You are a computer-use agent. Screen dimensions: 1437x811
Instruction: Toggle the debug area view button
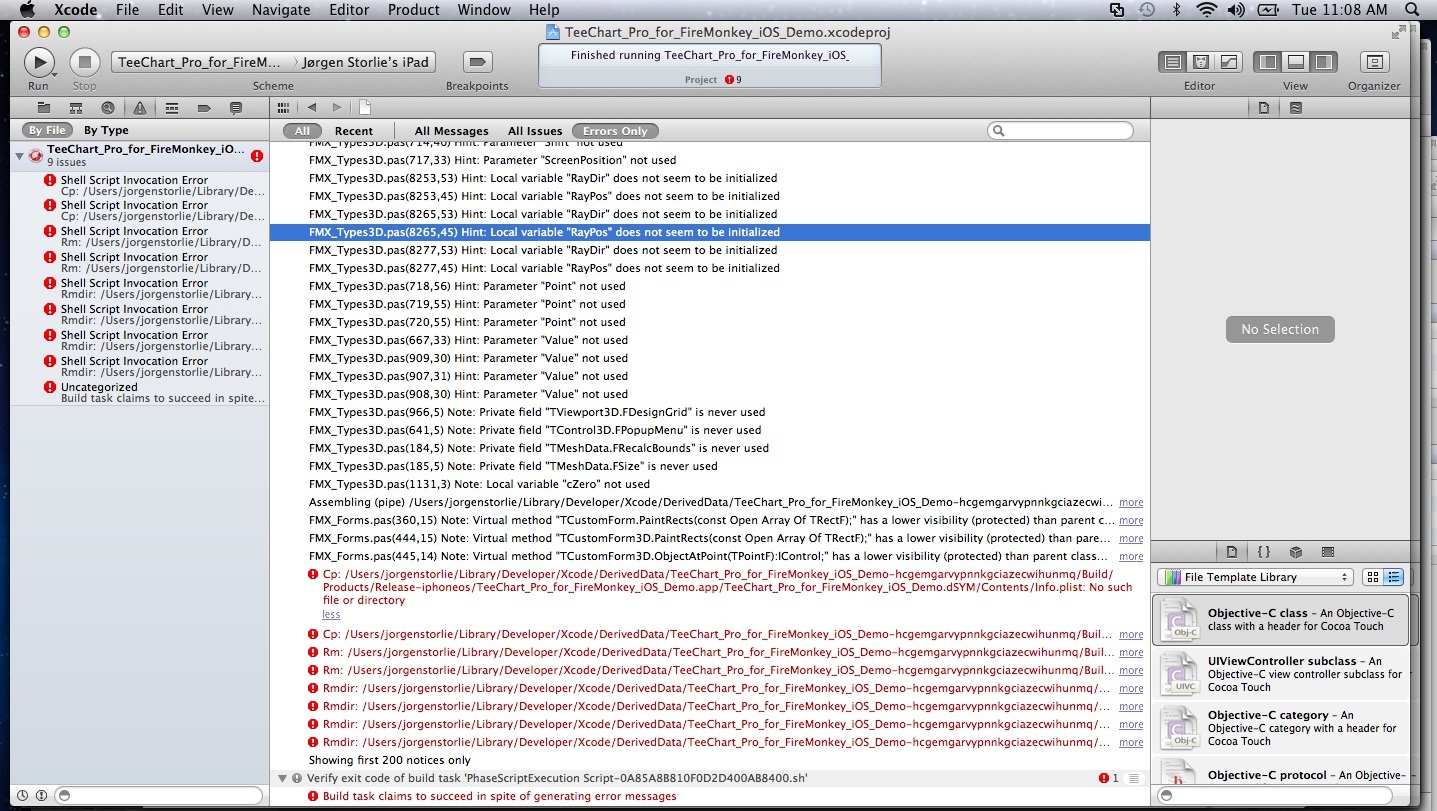[x=1296, y=62]
